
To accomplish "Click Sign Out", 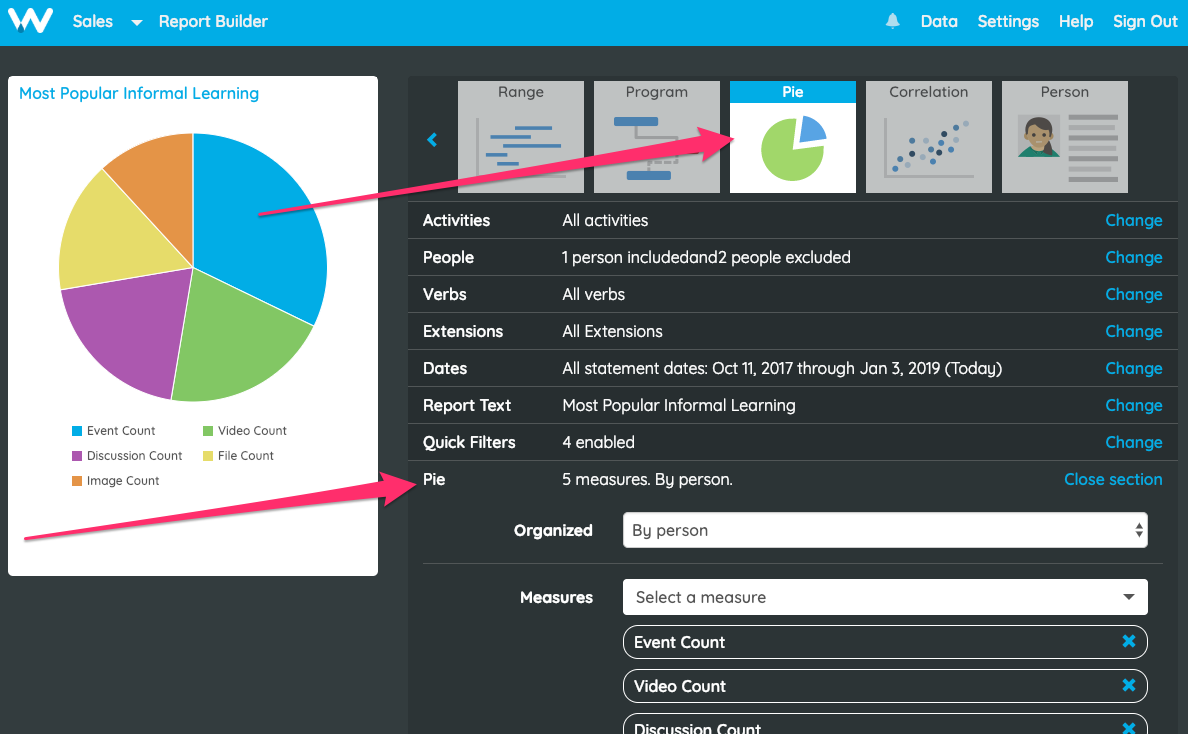I will tap(1145, 21).
